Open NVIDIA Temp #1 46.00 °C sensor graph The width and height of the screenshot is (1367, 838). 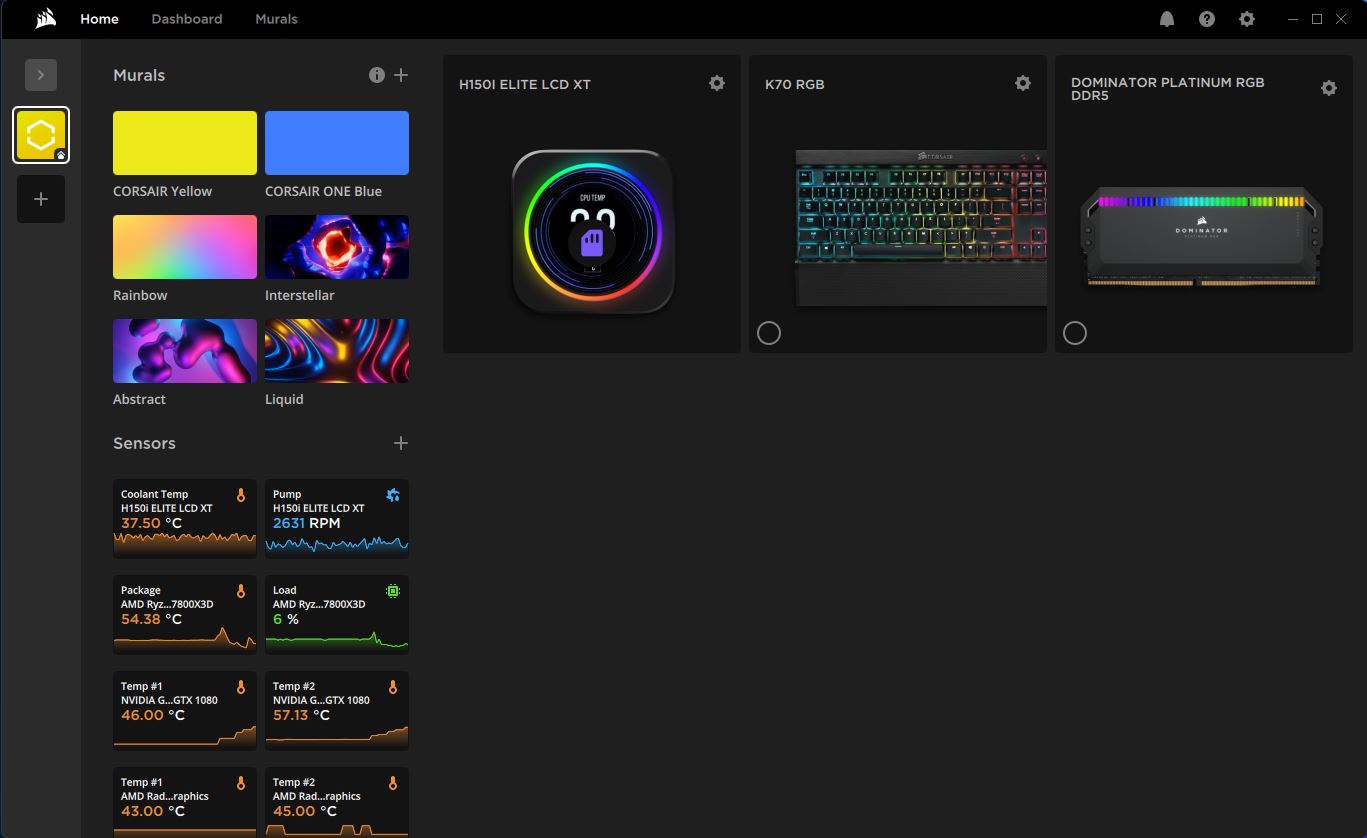point(185,736)
